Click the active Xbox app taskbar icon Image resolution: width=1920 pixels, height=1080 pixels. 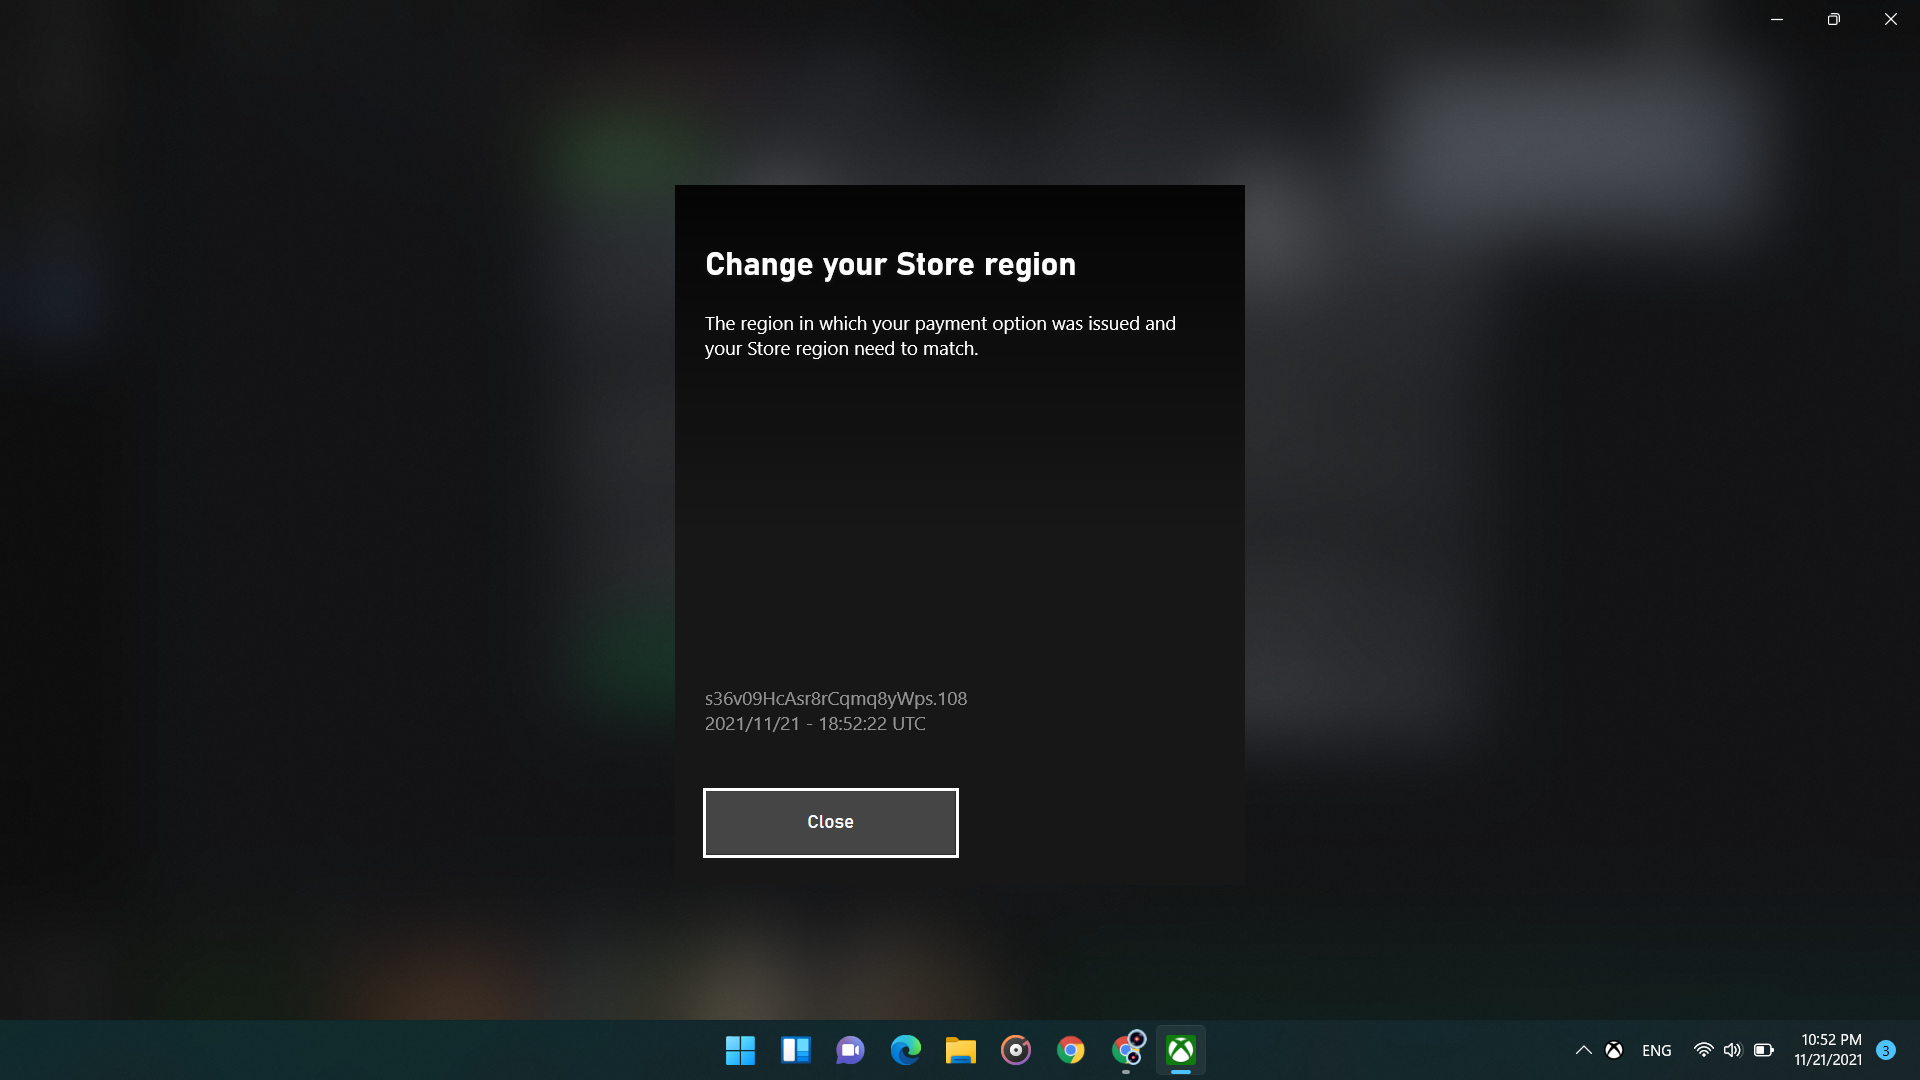pos(1181,1050)
